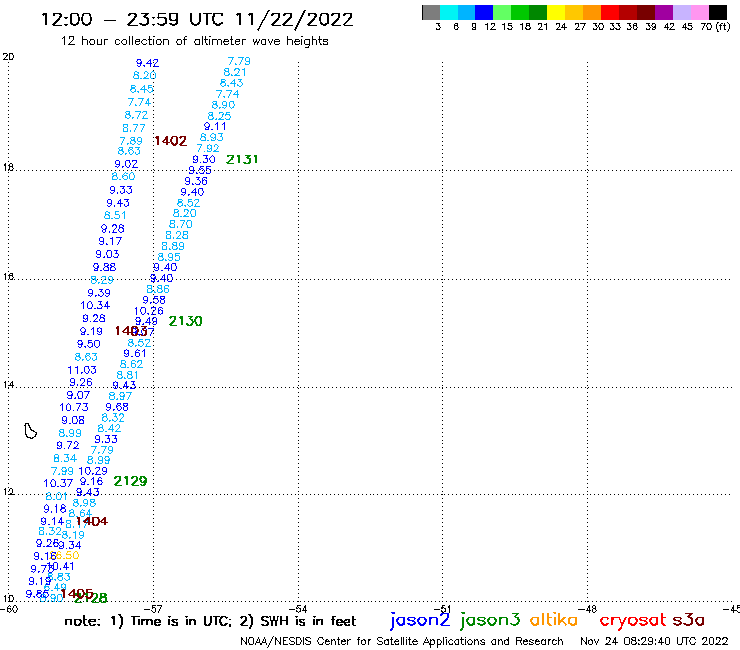Click the wave height value 9.88

(104, 267)
